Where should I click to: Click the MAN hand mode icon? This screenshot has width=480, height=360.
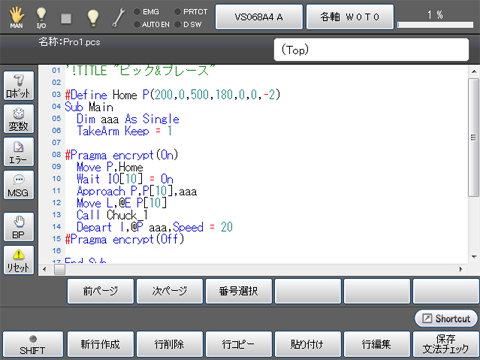point(16,17)
